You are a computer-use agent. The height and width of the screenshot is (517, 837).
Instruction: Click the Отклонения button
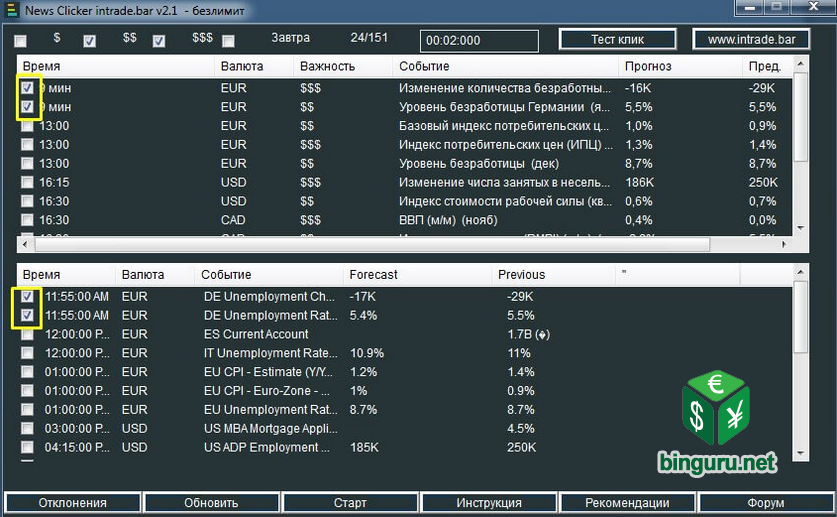[x=73, y=503]
